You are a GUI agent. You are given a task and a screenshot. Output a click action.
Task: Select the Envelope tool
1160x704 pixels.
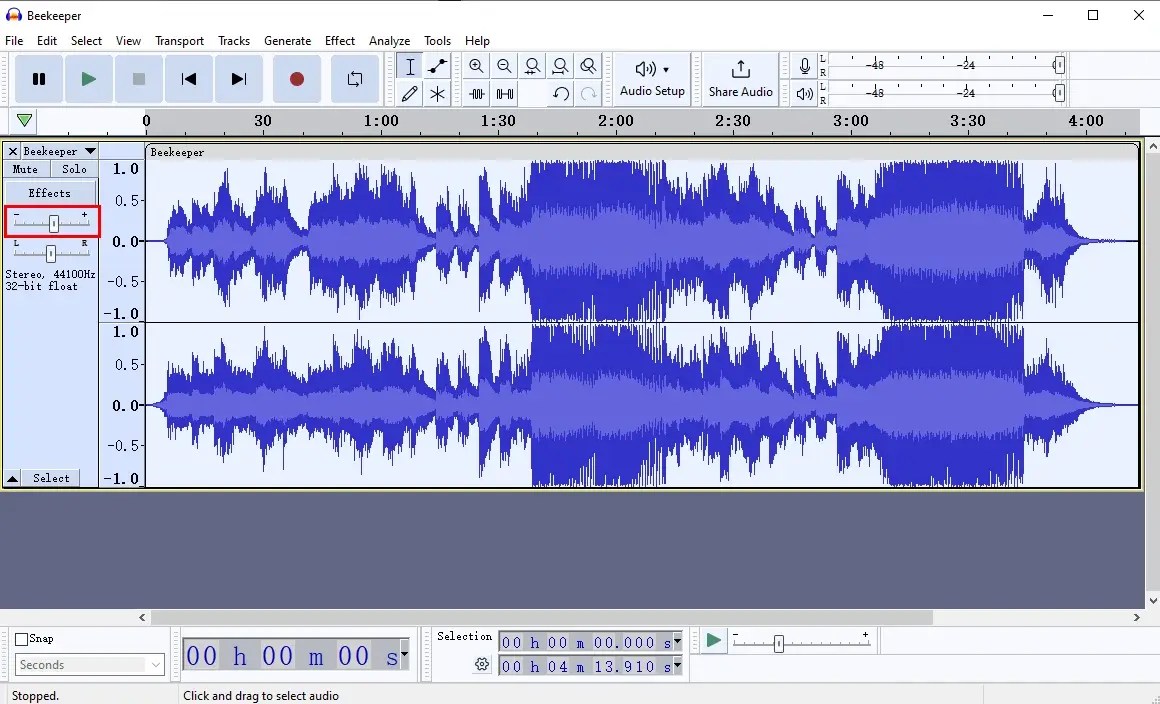coord(437,66)
